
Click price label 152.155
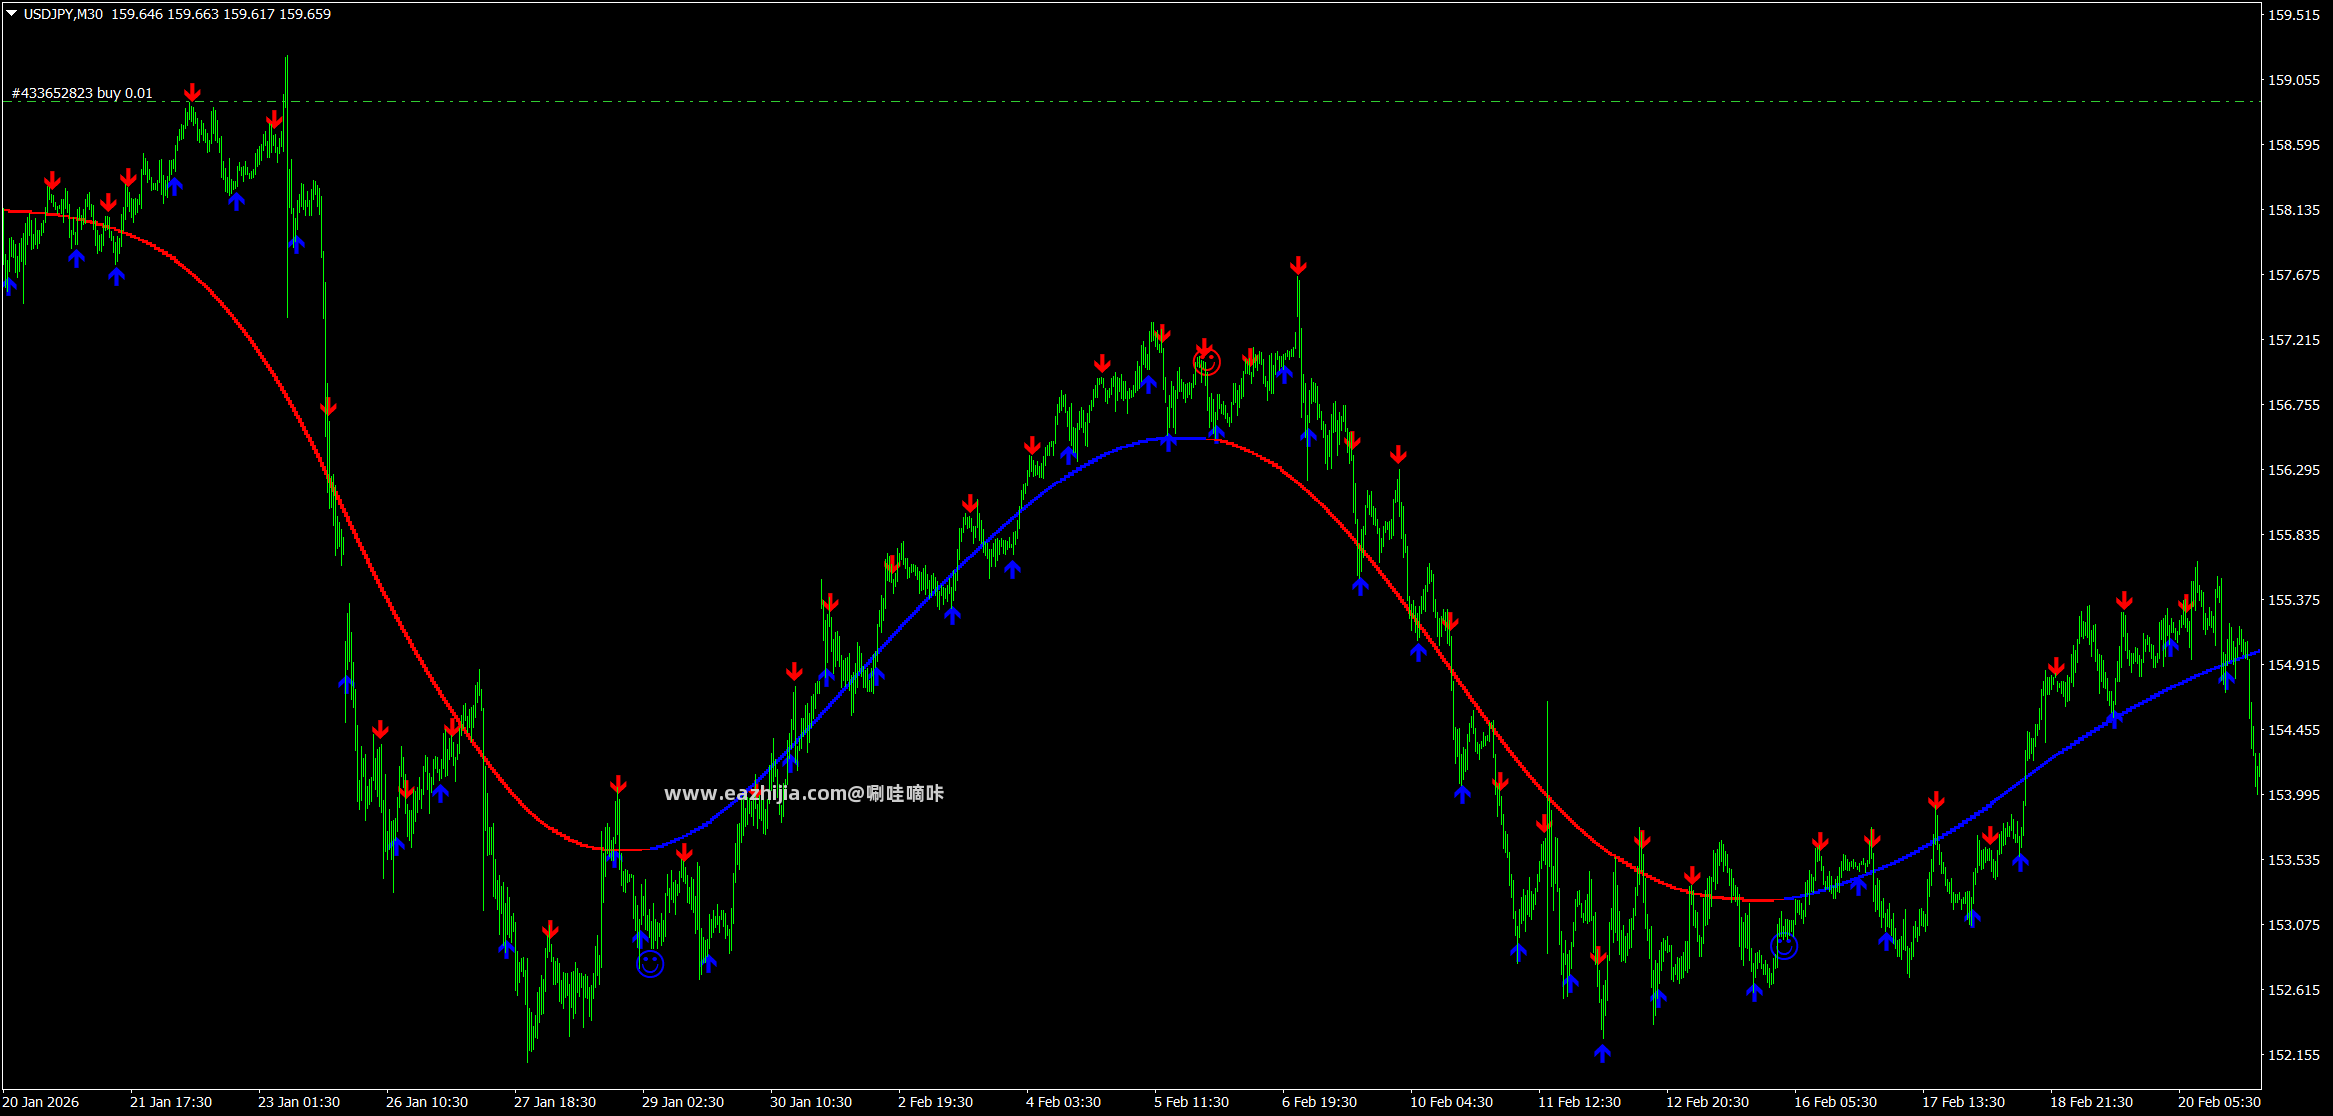[x=2294, y=1055]
